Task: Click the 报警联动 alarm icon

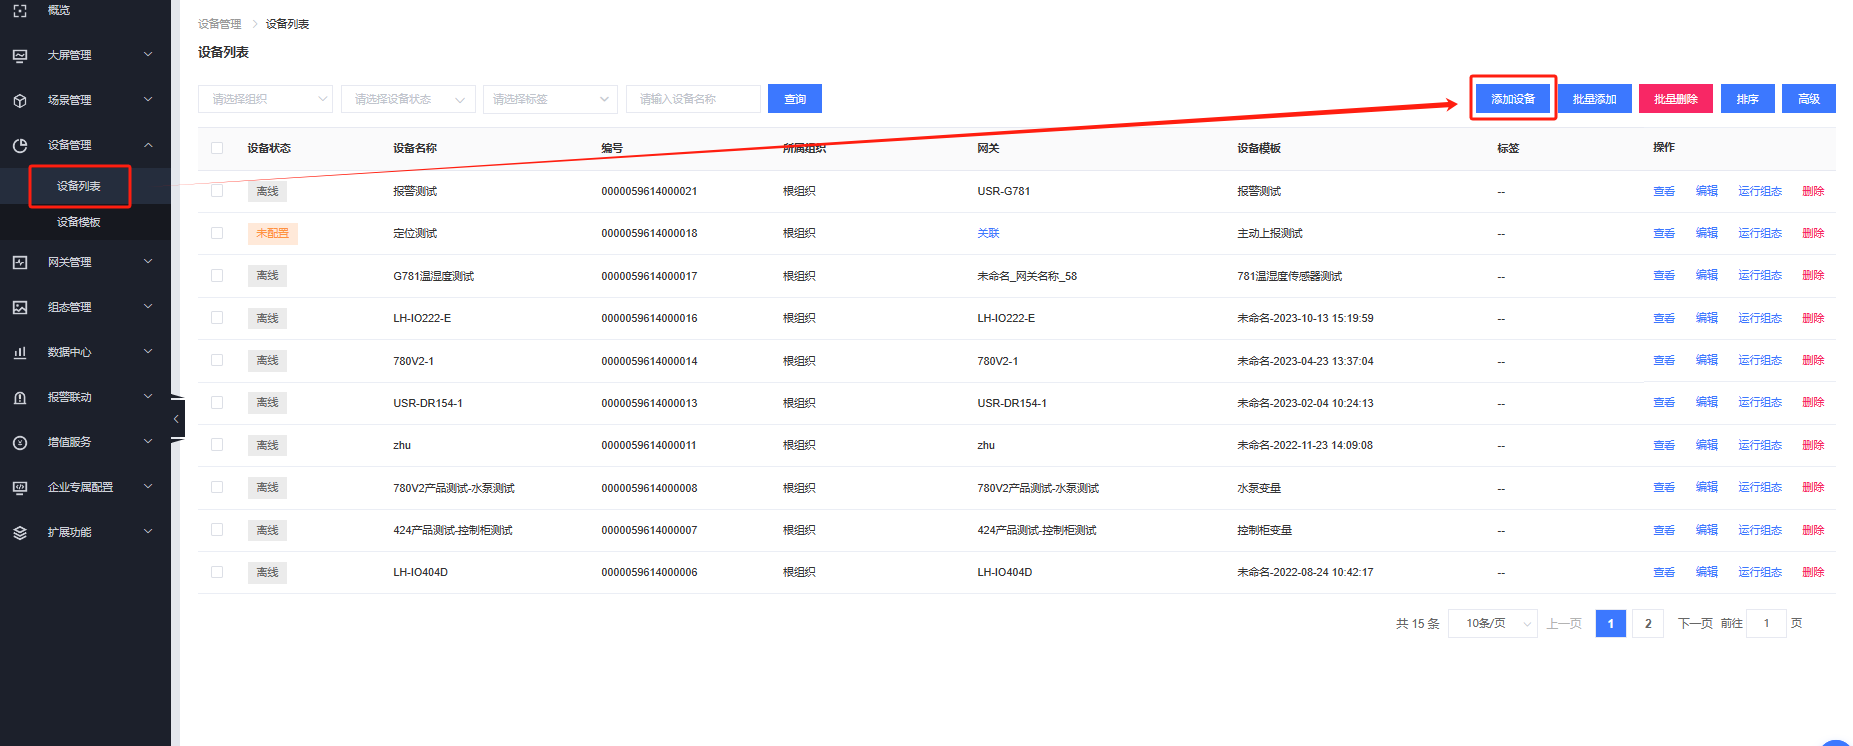Action: coord(20,397)
